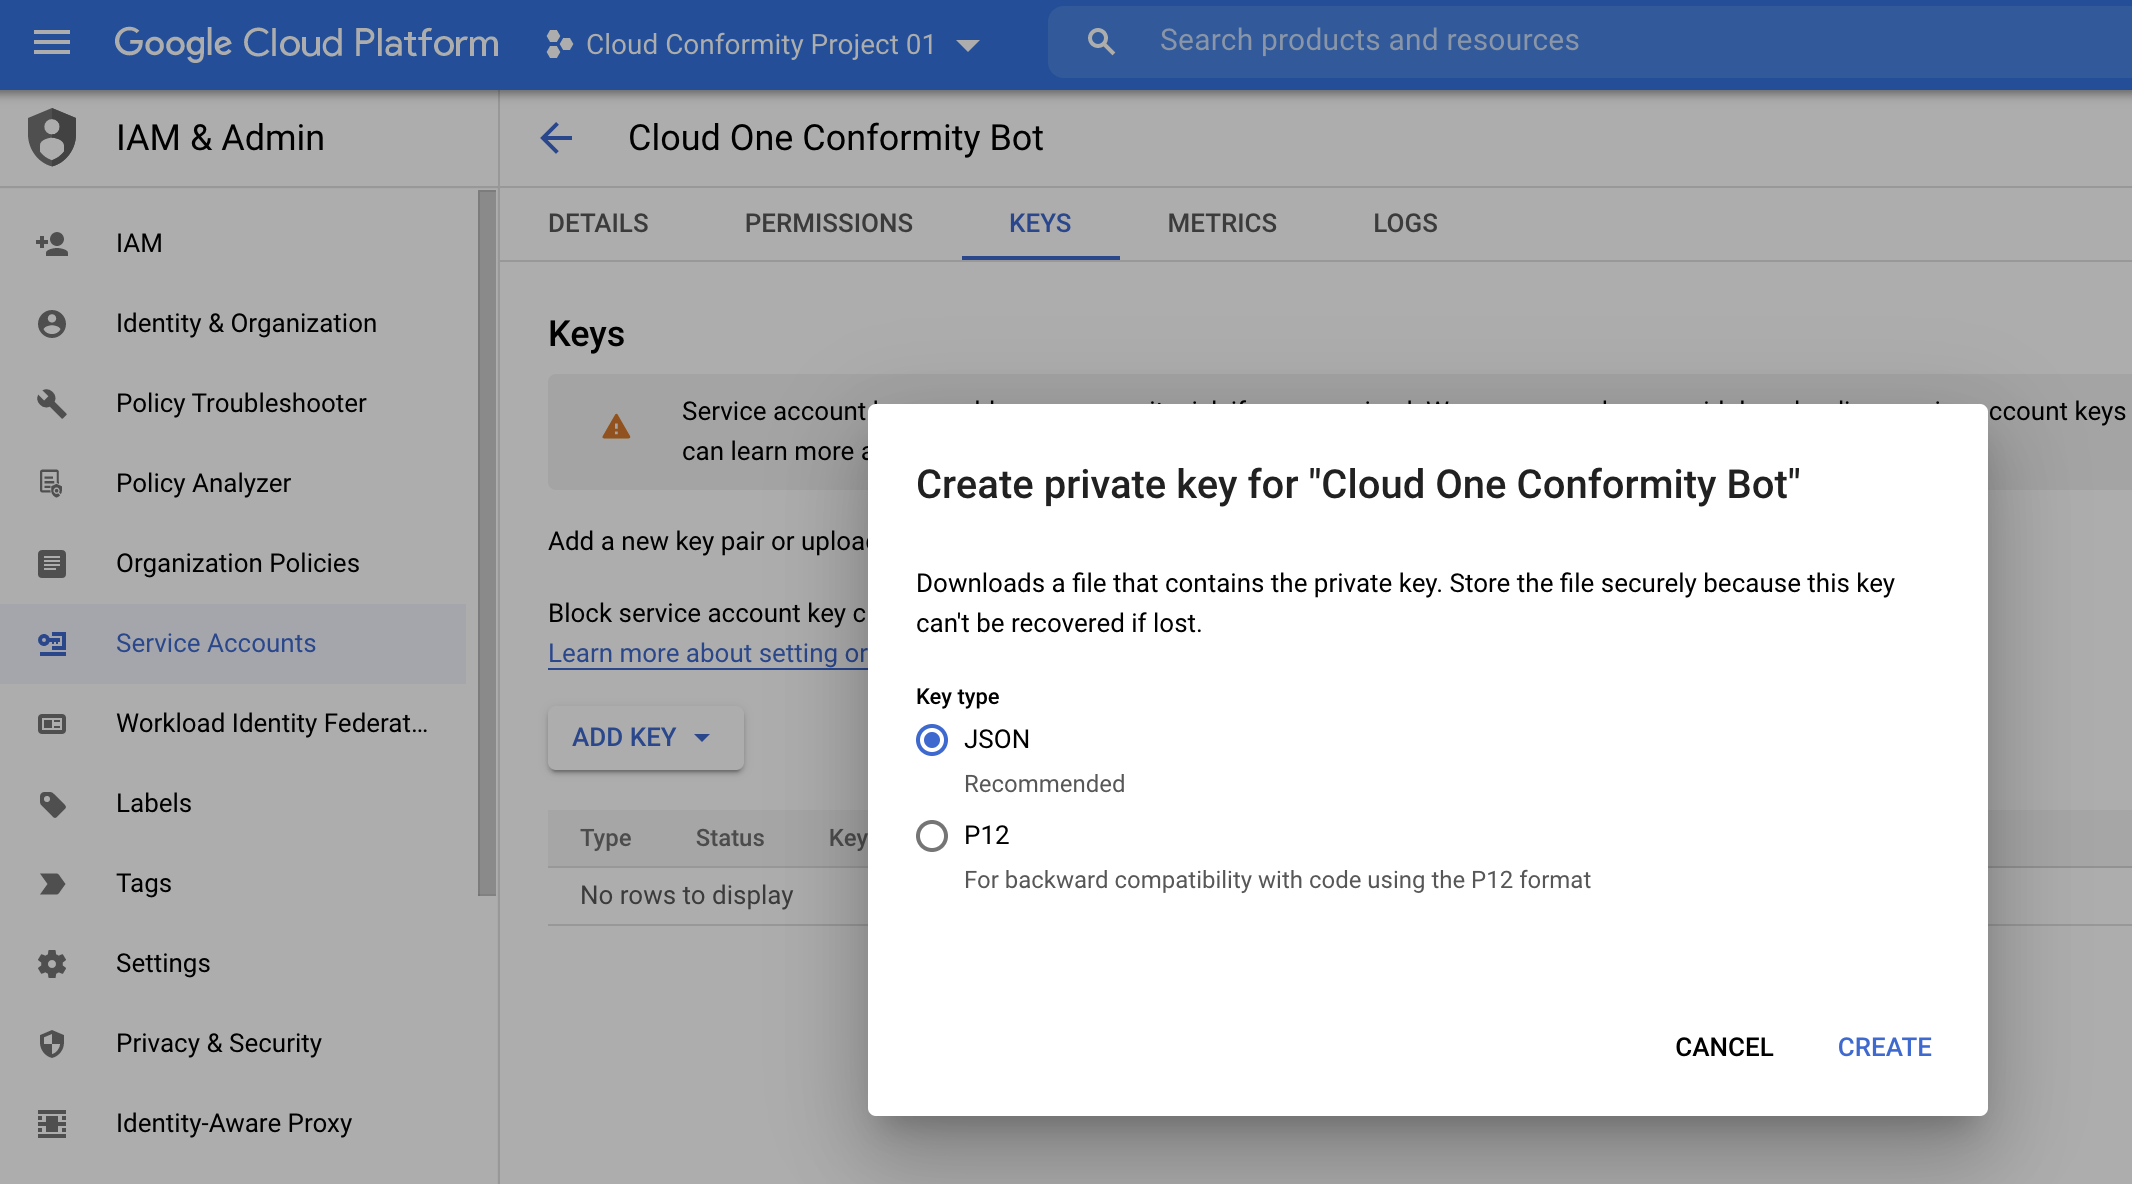Select the JSON key type radio button
This screenshot has width=2132, height=1184.
point(931,740)
